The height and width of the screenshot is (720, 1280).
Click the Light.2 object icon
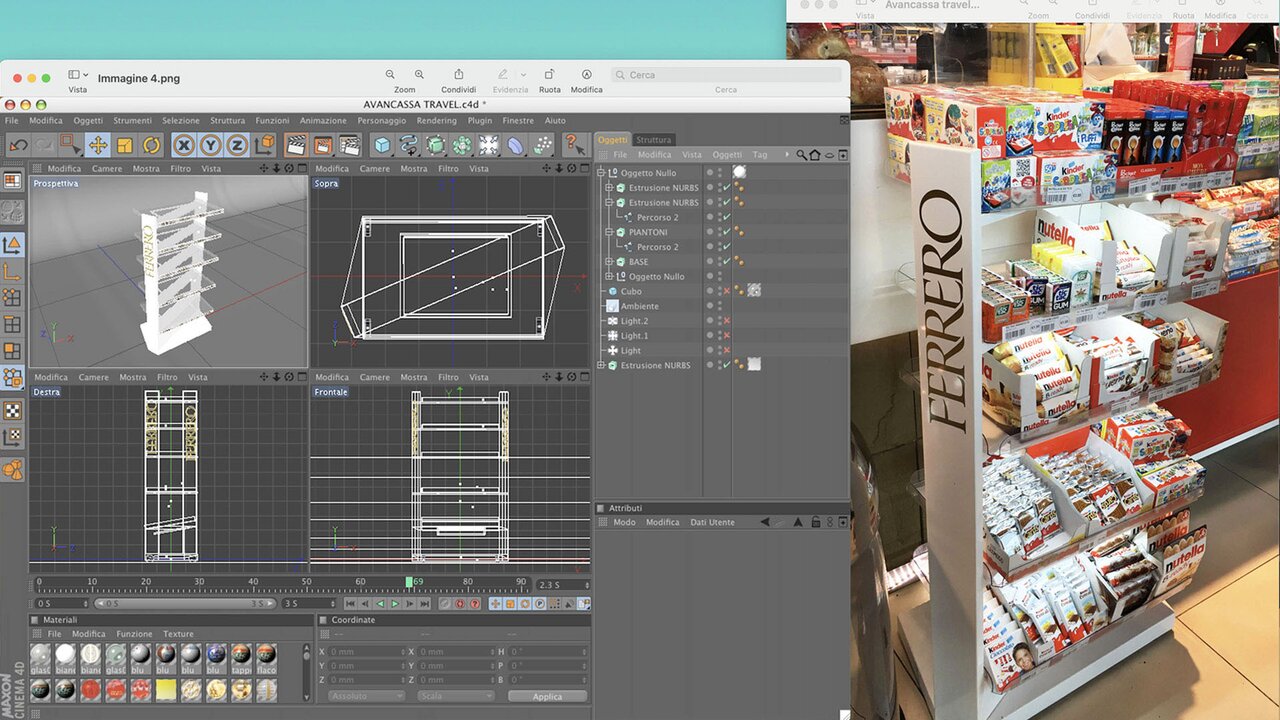(613, 321)
